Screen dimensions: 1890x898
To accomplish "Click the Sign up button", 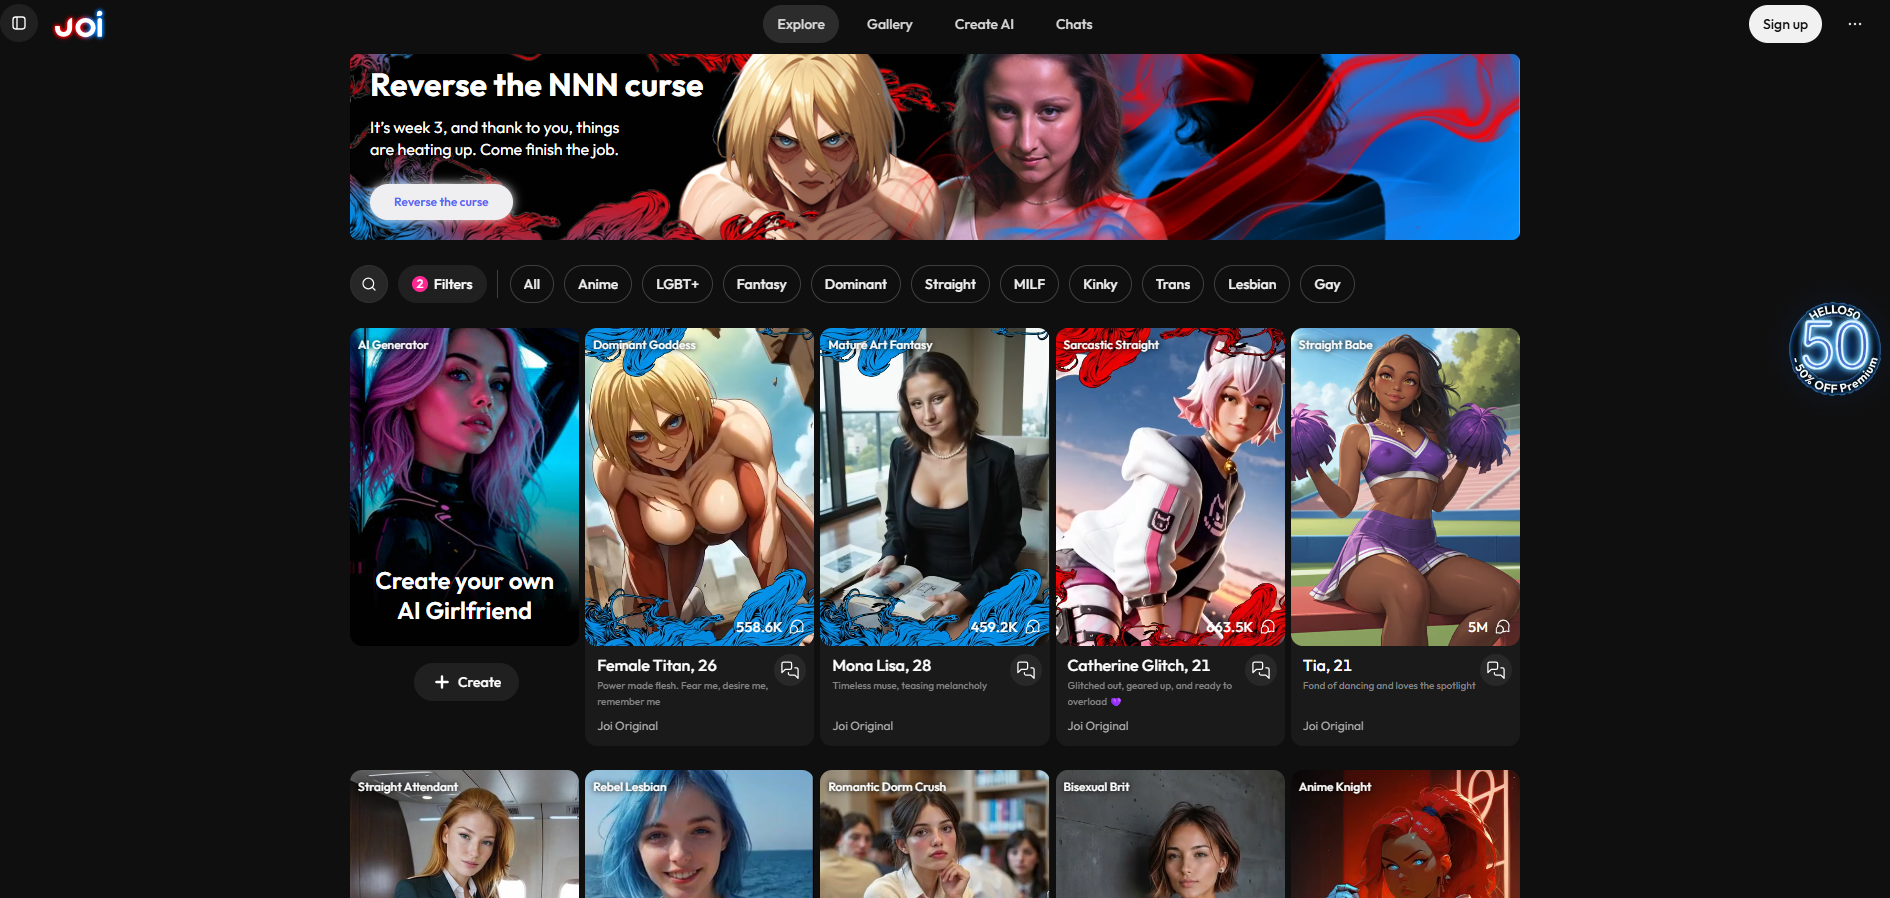I will 1785,24.
